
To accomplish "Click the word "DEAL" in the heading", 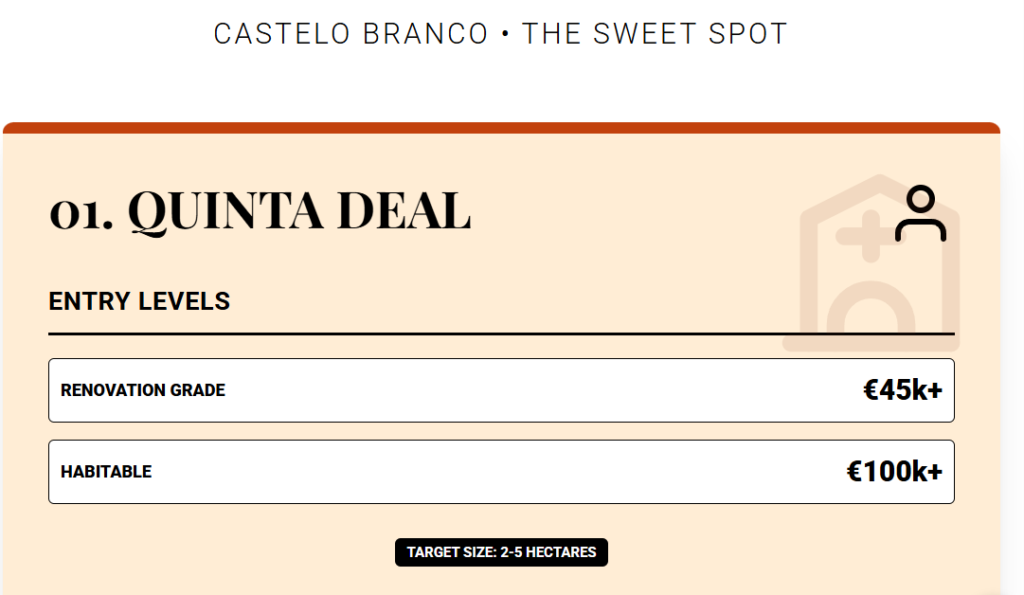I will coord(403,212).
